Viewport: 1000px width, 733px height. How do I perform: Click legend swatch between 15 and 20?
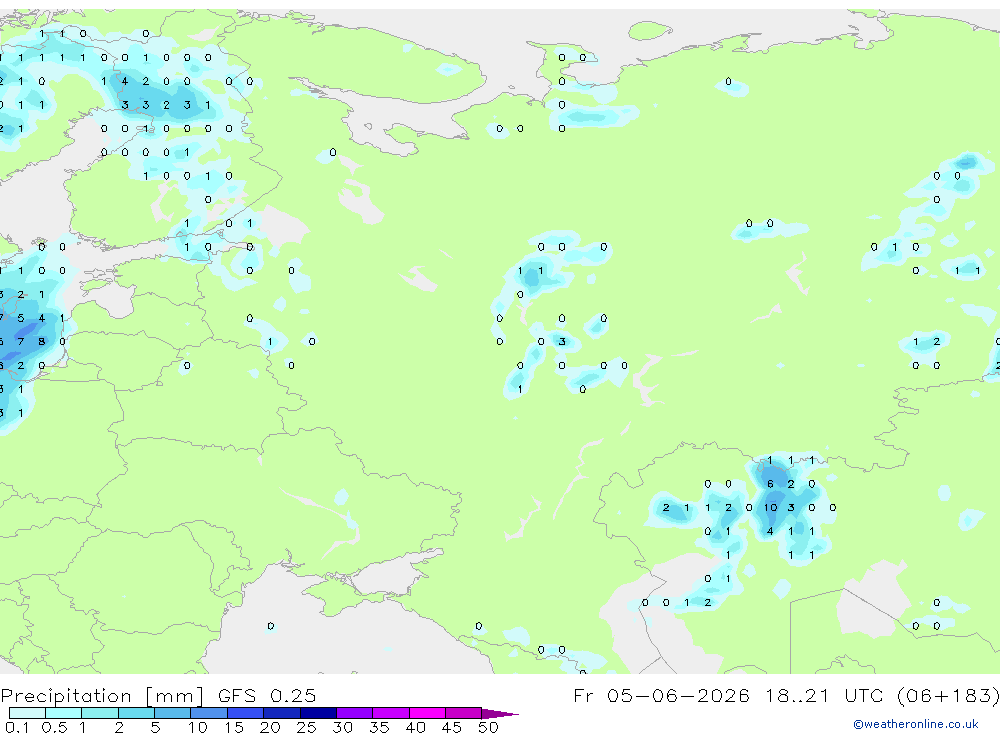click(246, 713)
